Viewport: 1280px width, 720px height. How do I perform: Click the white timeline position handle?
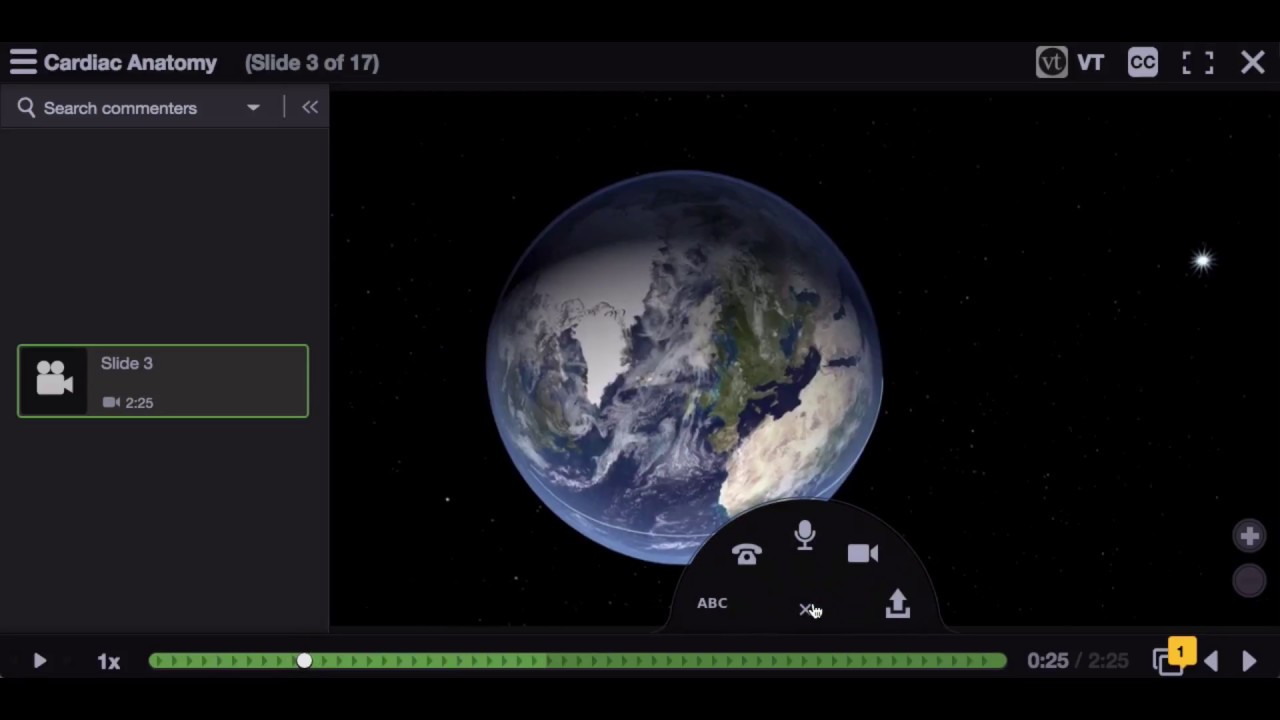tap(304, 661)
